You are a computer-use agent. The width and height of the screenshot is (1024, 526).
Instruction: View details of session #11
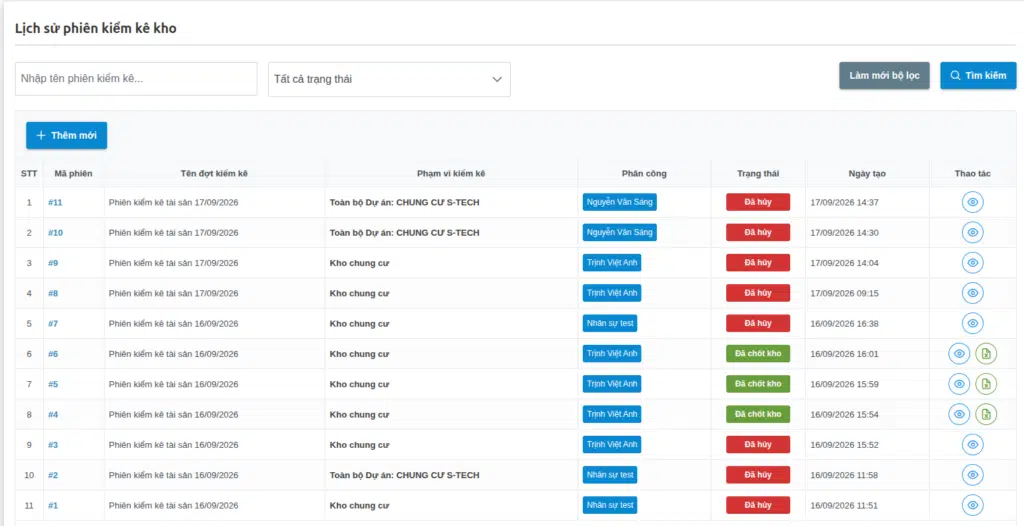click(x=972, y=202)
